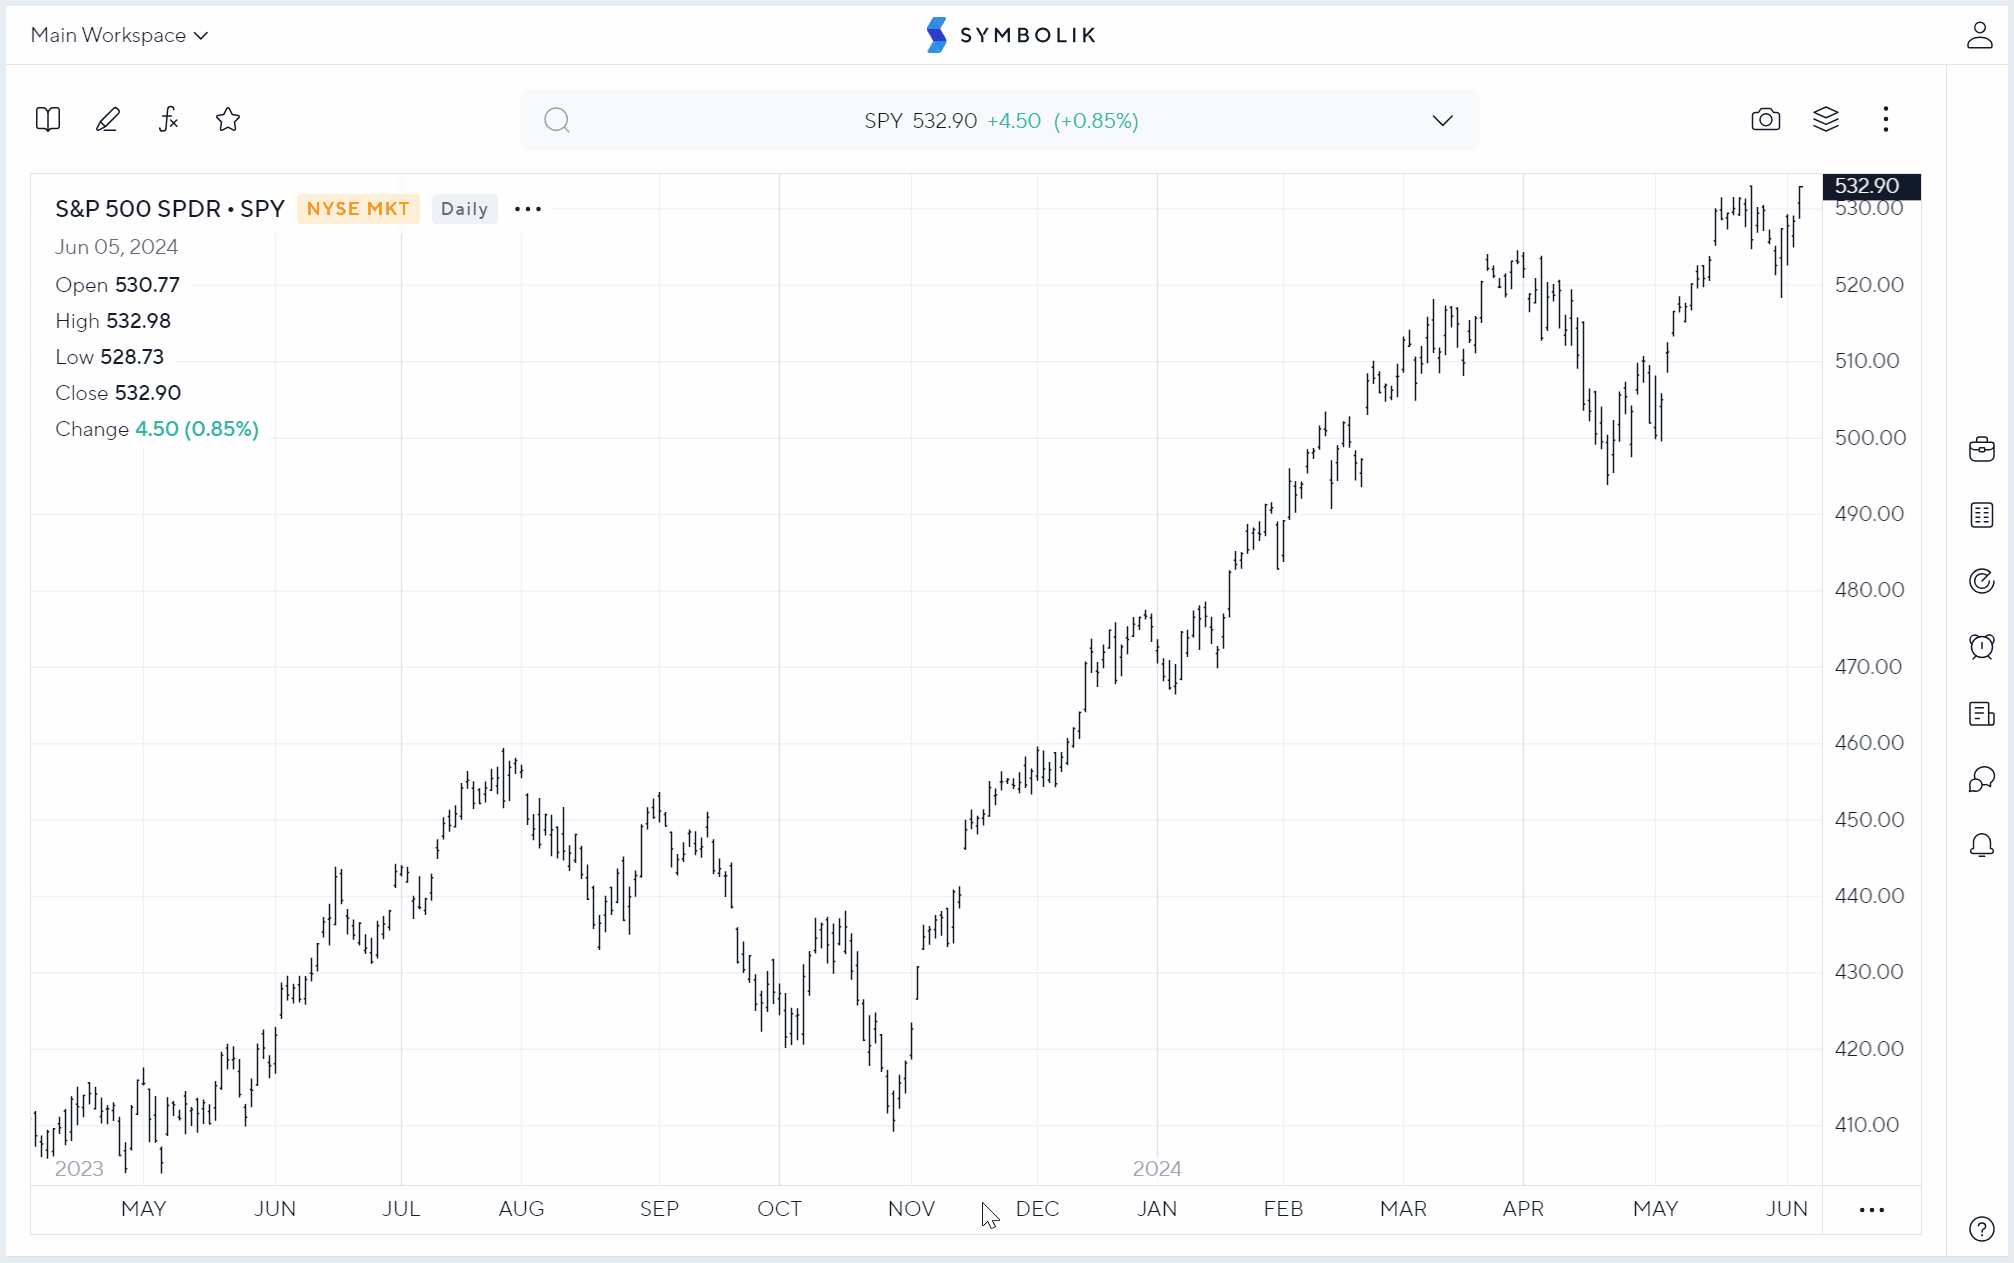Expand the symbol search dropdown chevron
This screenshot has width=2014, height=1263.
(1442, 121)
